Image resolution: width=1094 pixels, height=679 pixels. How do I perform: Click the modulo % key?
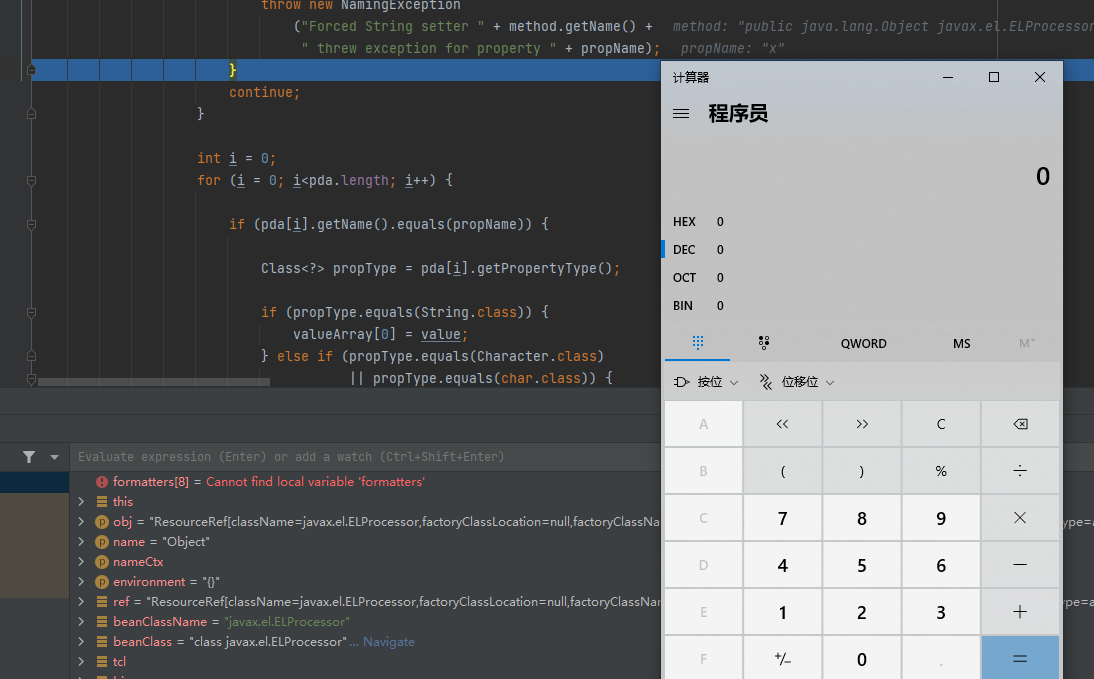941,471
